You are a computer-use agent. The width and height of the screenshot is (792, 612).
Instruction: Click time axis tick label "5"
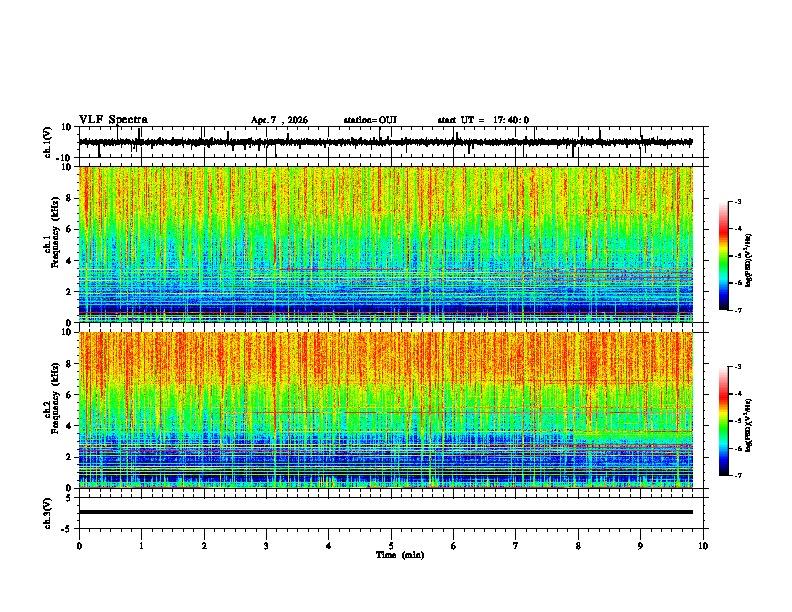tap(391, 546)
